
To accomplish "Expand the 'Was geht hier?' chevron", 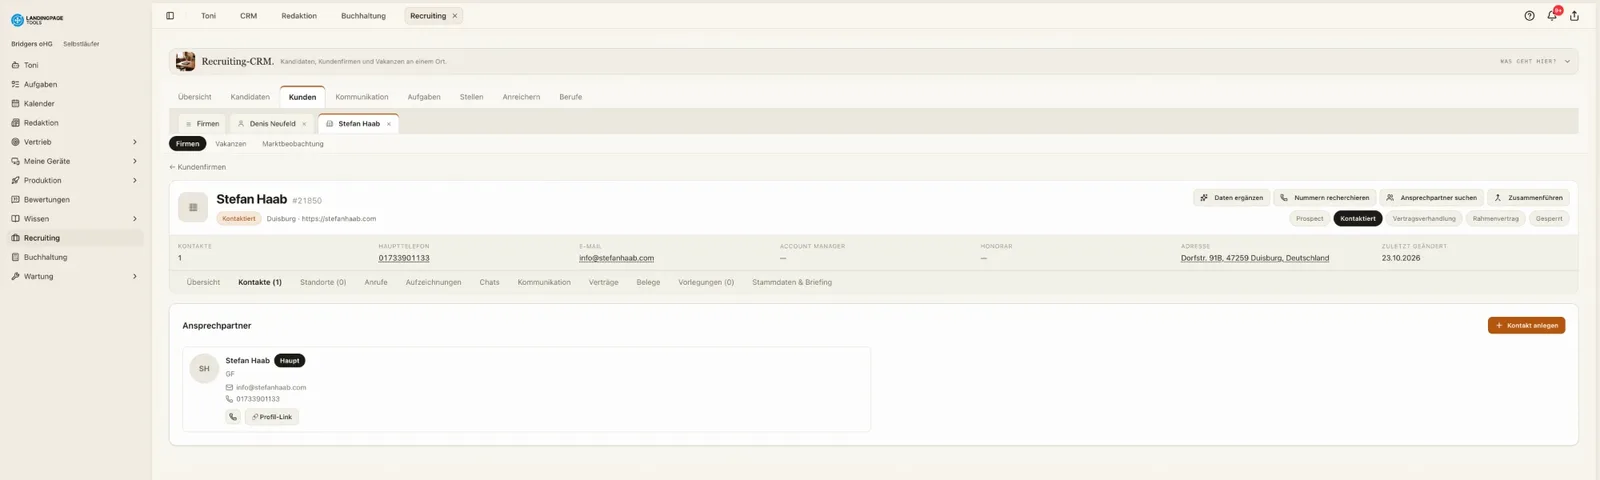I will [x=1567, y=62].
